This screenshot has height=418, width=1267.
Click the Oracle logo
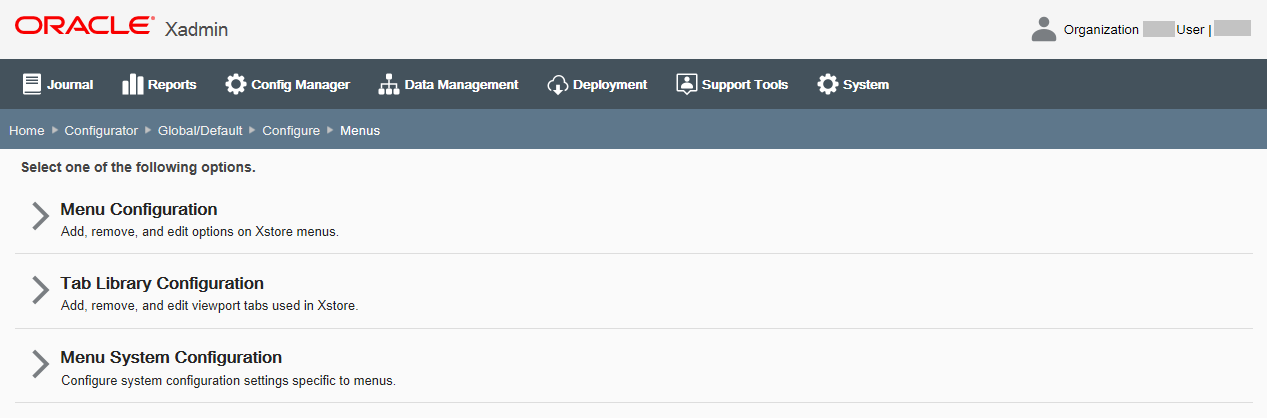point(85,25)
